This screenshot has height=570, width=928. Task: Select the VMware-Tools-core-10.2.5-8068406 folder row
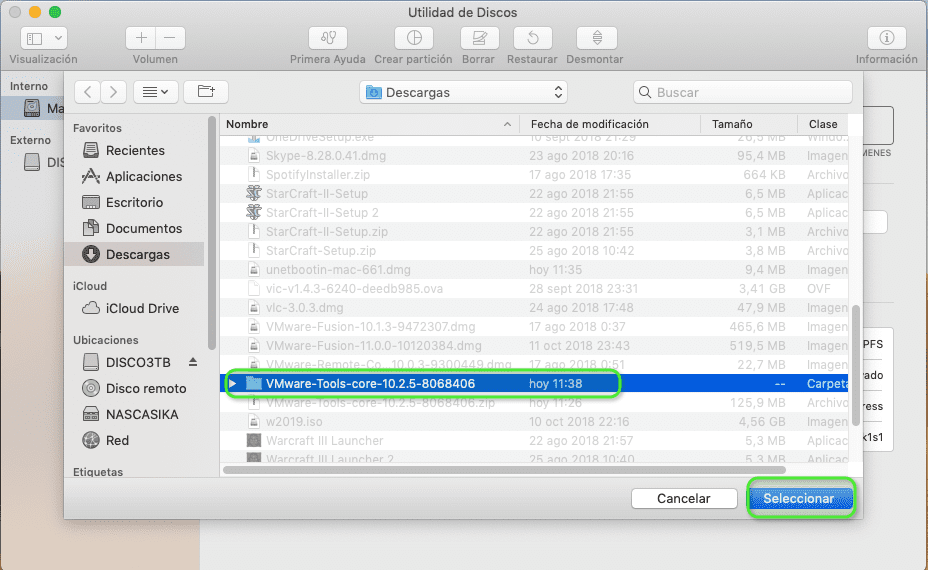[534, 384]
